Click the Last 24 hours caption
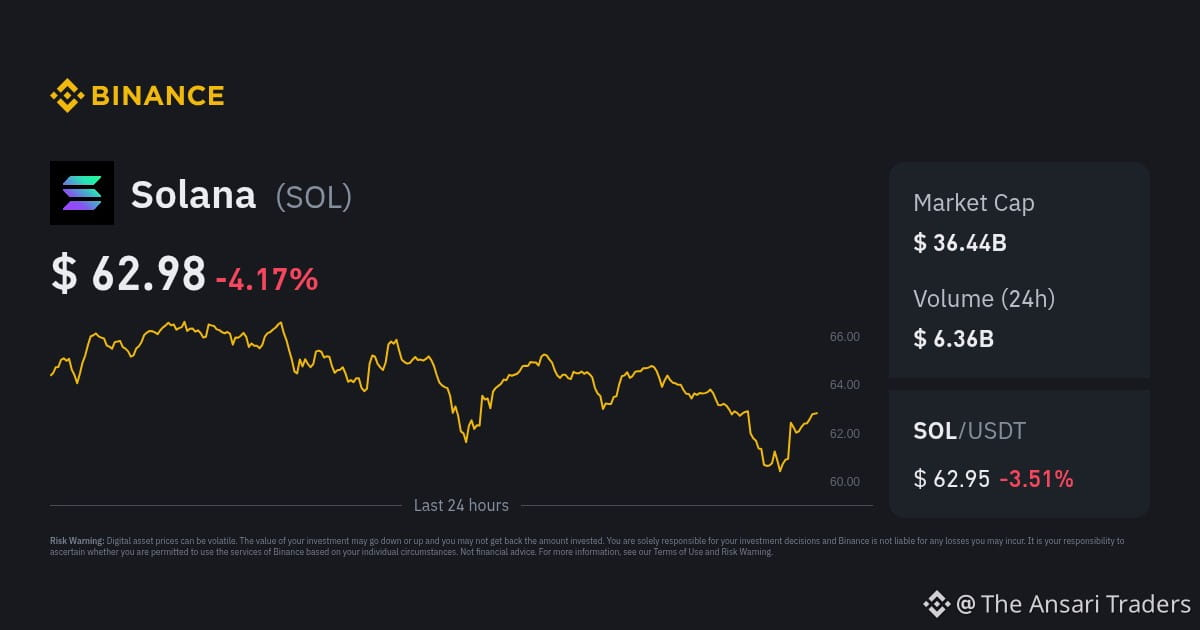 pos(461,505)
